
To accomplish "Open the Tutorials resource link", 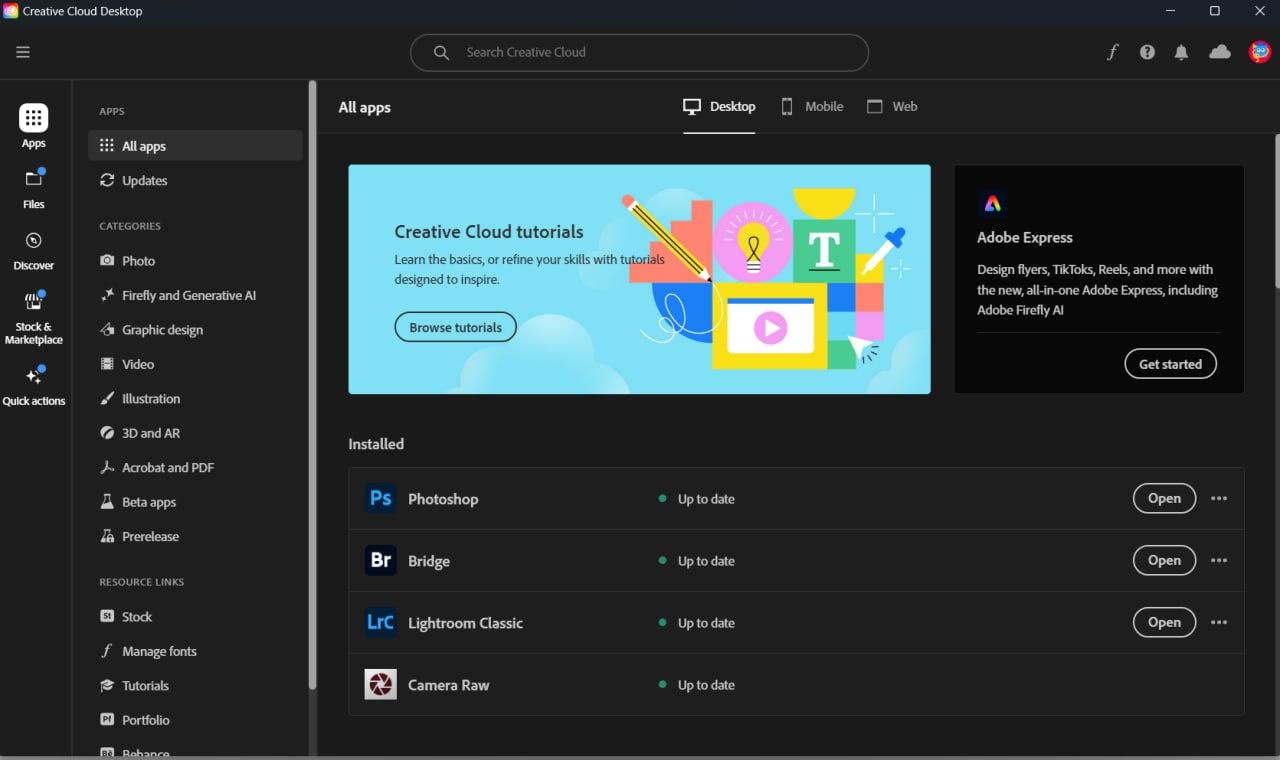I will (196, 685).
